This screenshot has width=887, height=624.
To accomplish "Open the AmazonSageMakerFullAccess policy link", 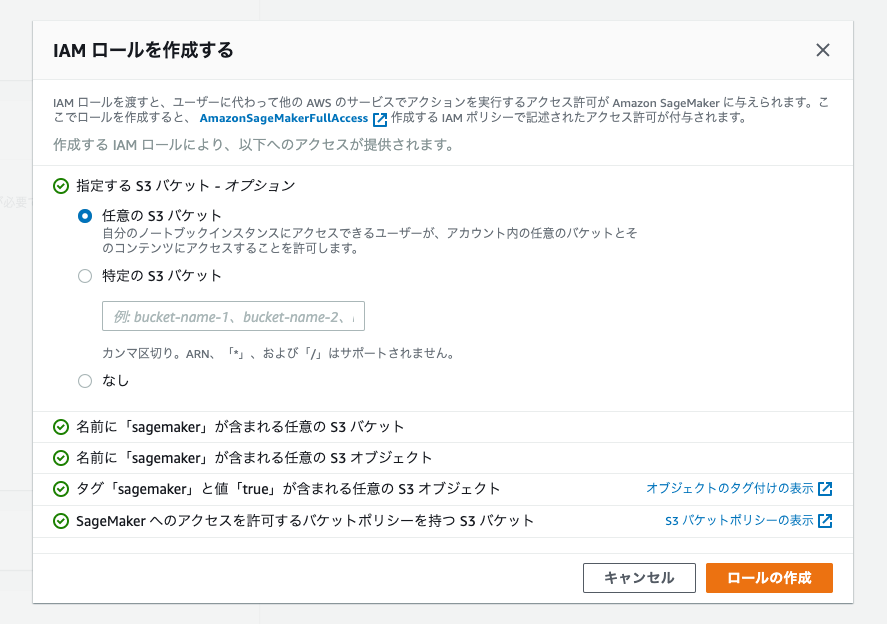I will [283, 118].
